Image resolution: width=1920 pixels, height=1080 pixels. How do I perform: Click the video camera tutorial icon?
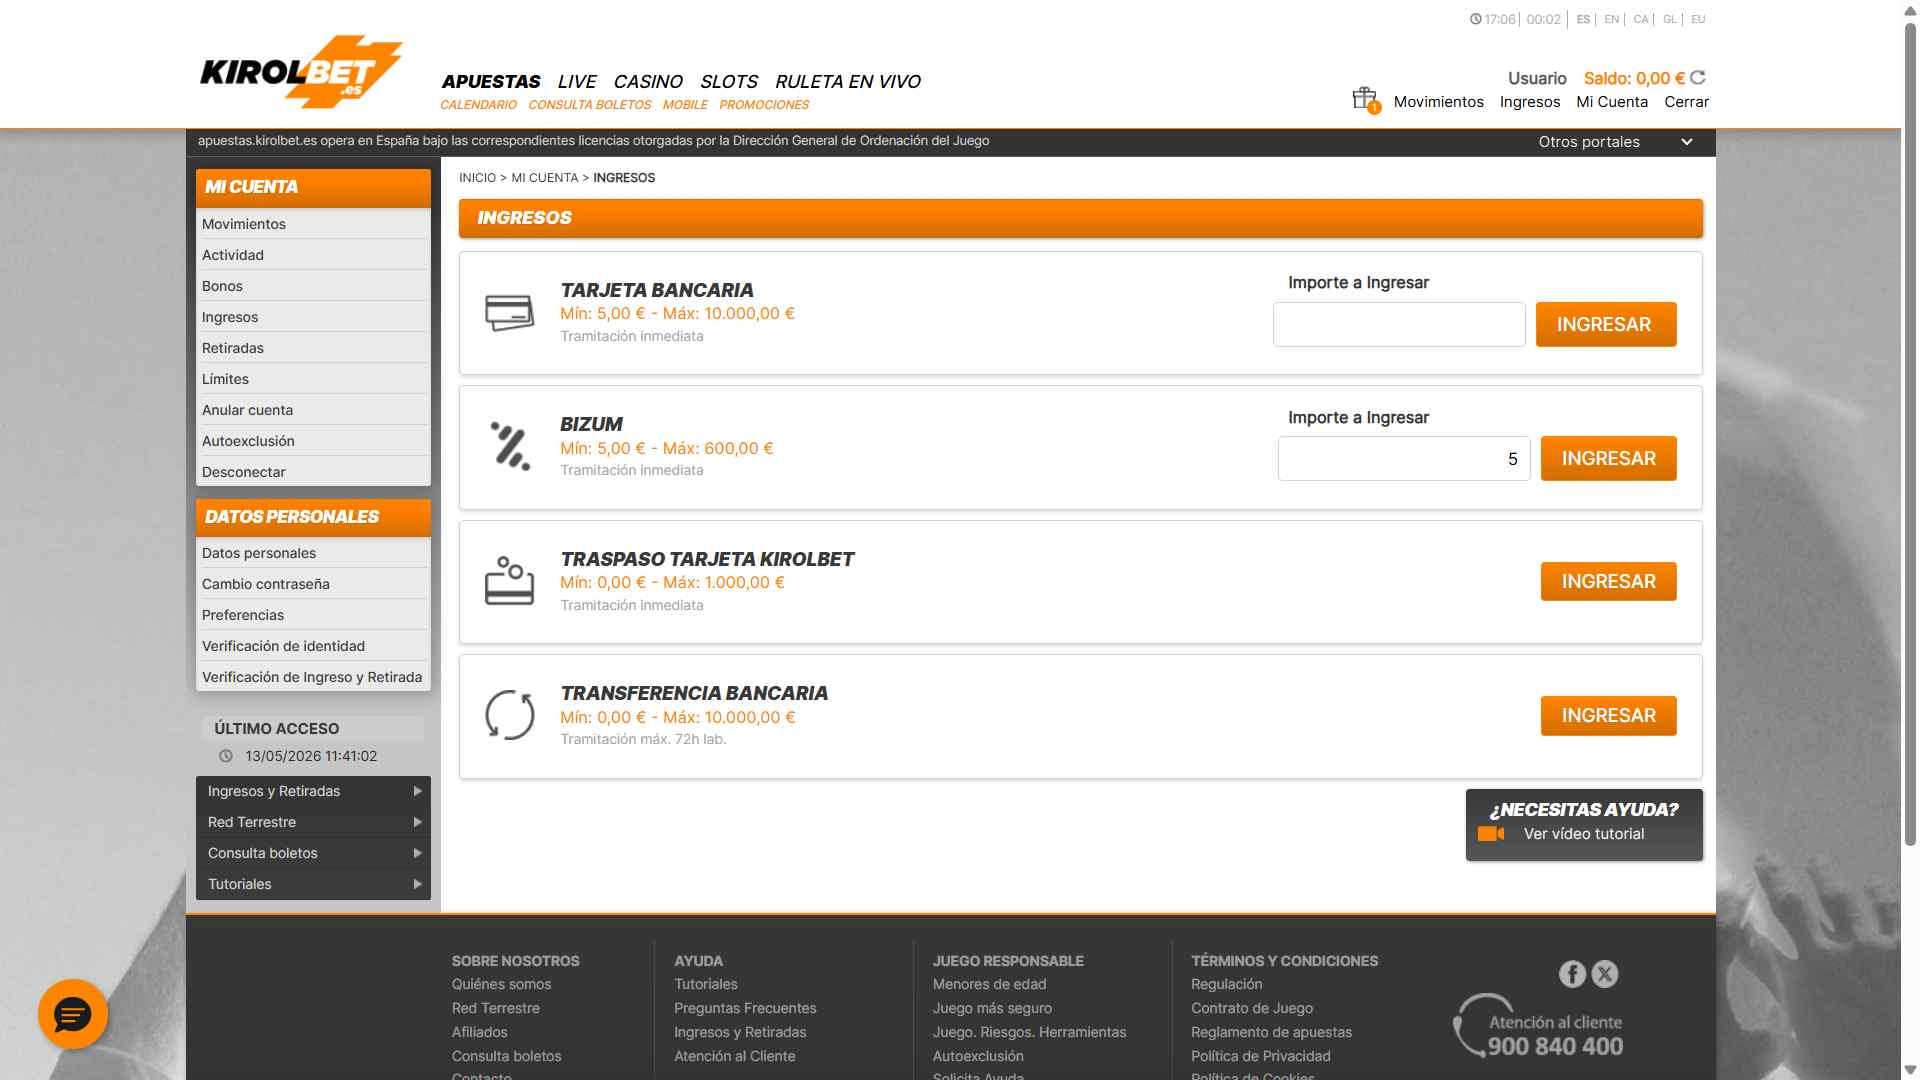[1491, 834]
